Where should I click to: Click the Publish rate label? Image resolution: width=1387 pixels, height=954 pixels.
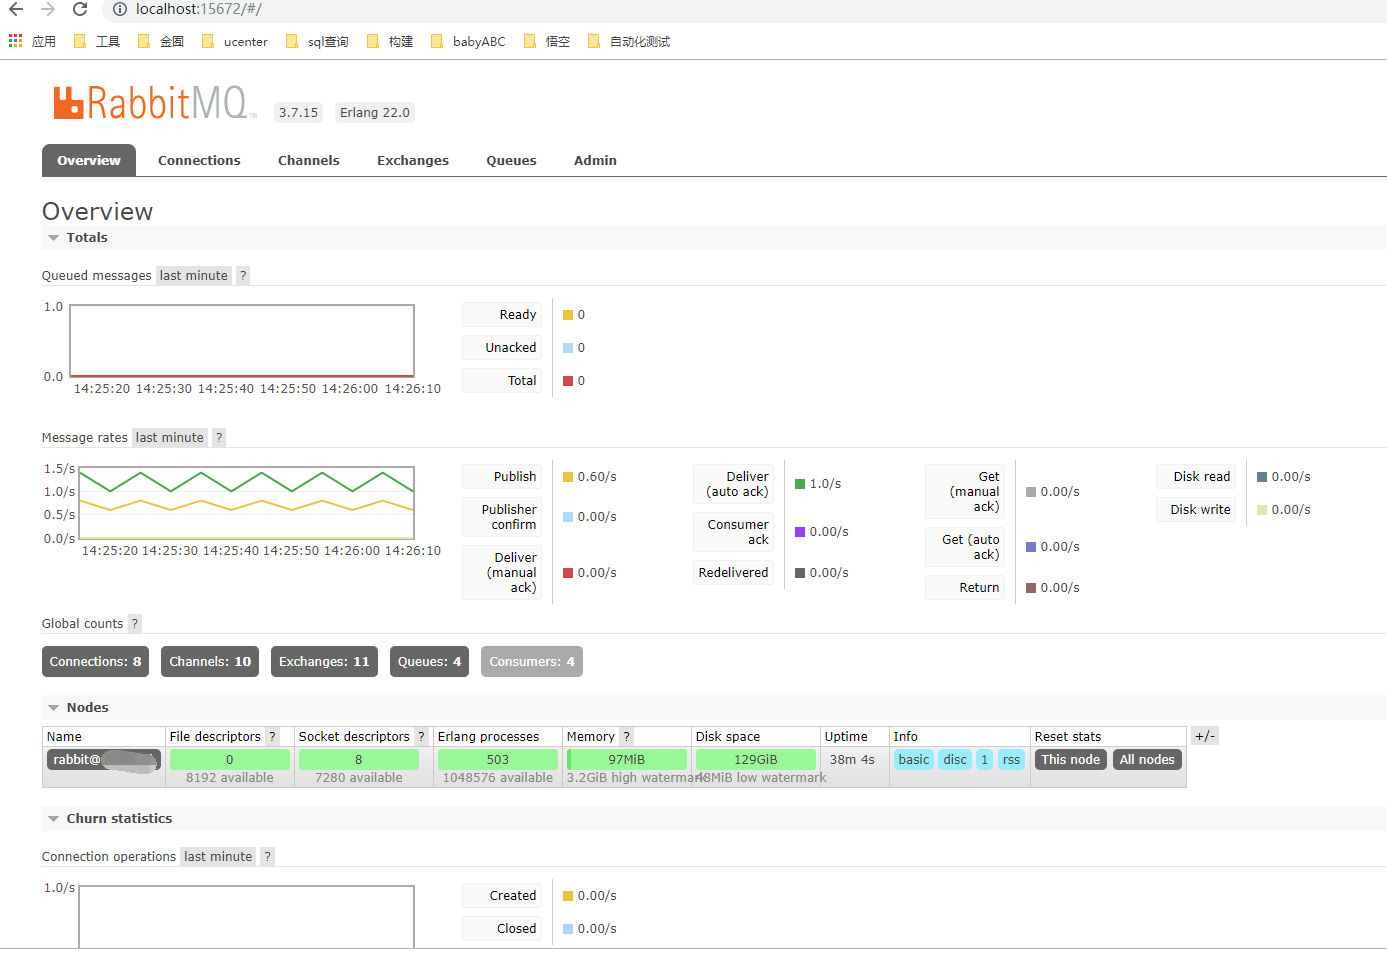(x=502, y=477)
